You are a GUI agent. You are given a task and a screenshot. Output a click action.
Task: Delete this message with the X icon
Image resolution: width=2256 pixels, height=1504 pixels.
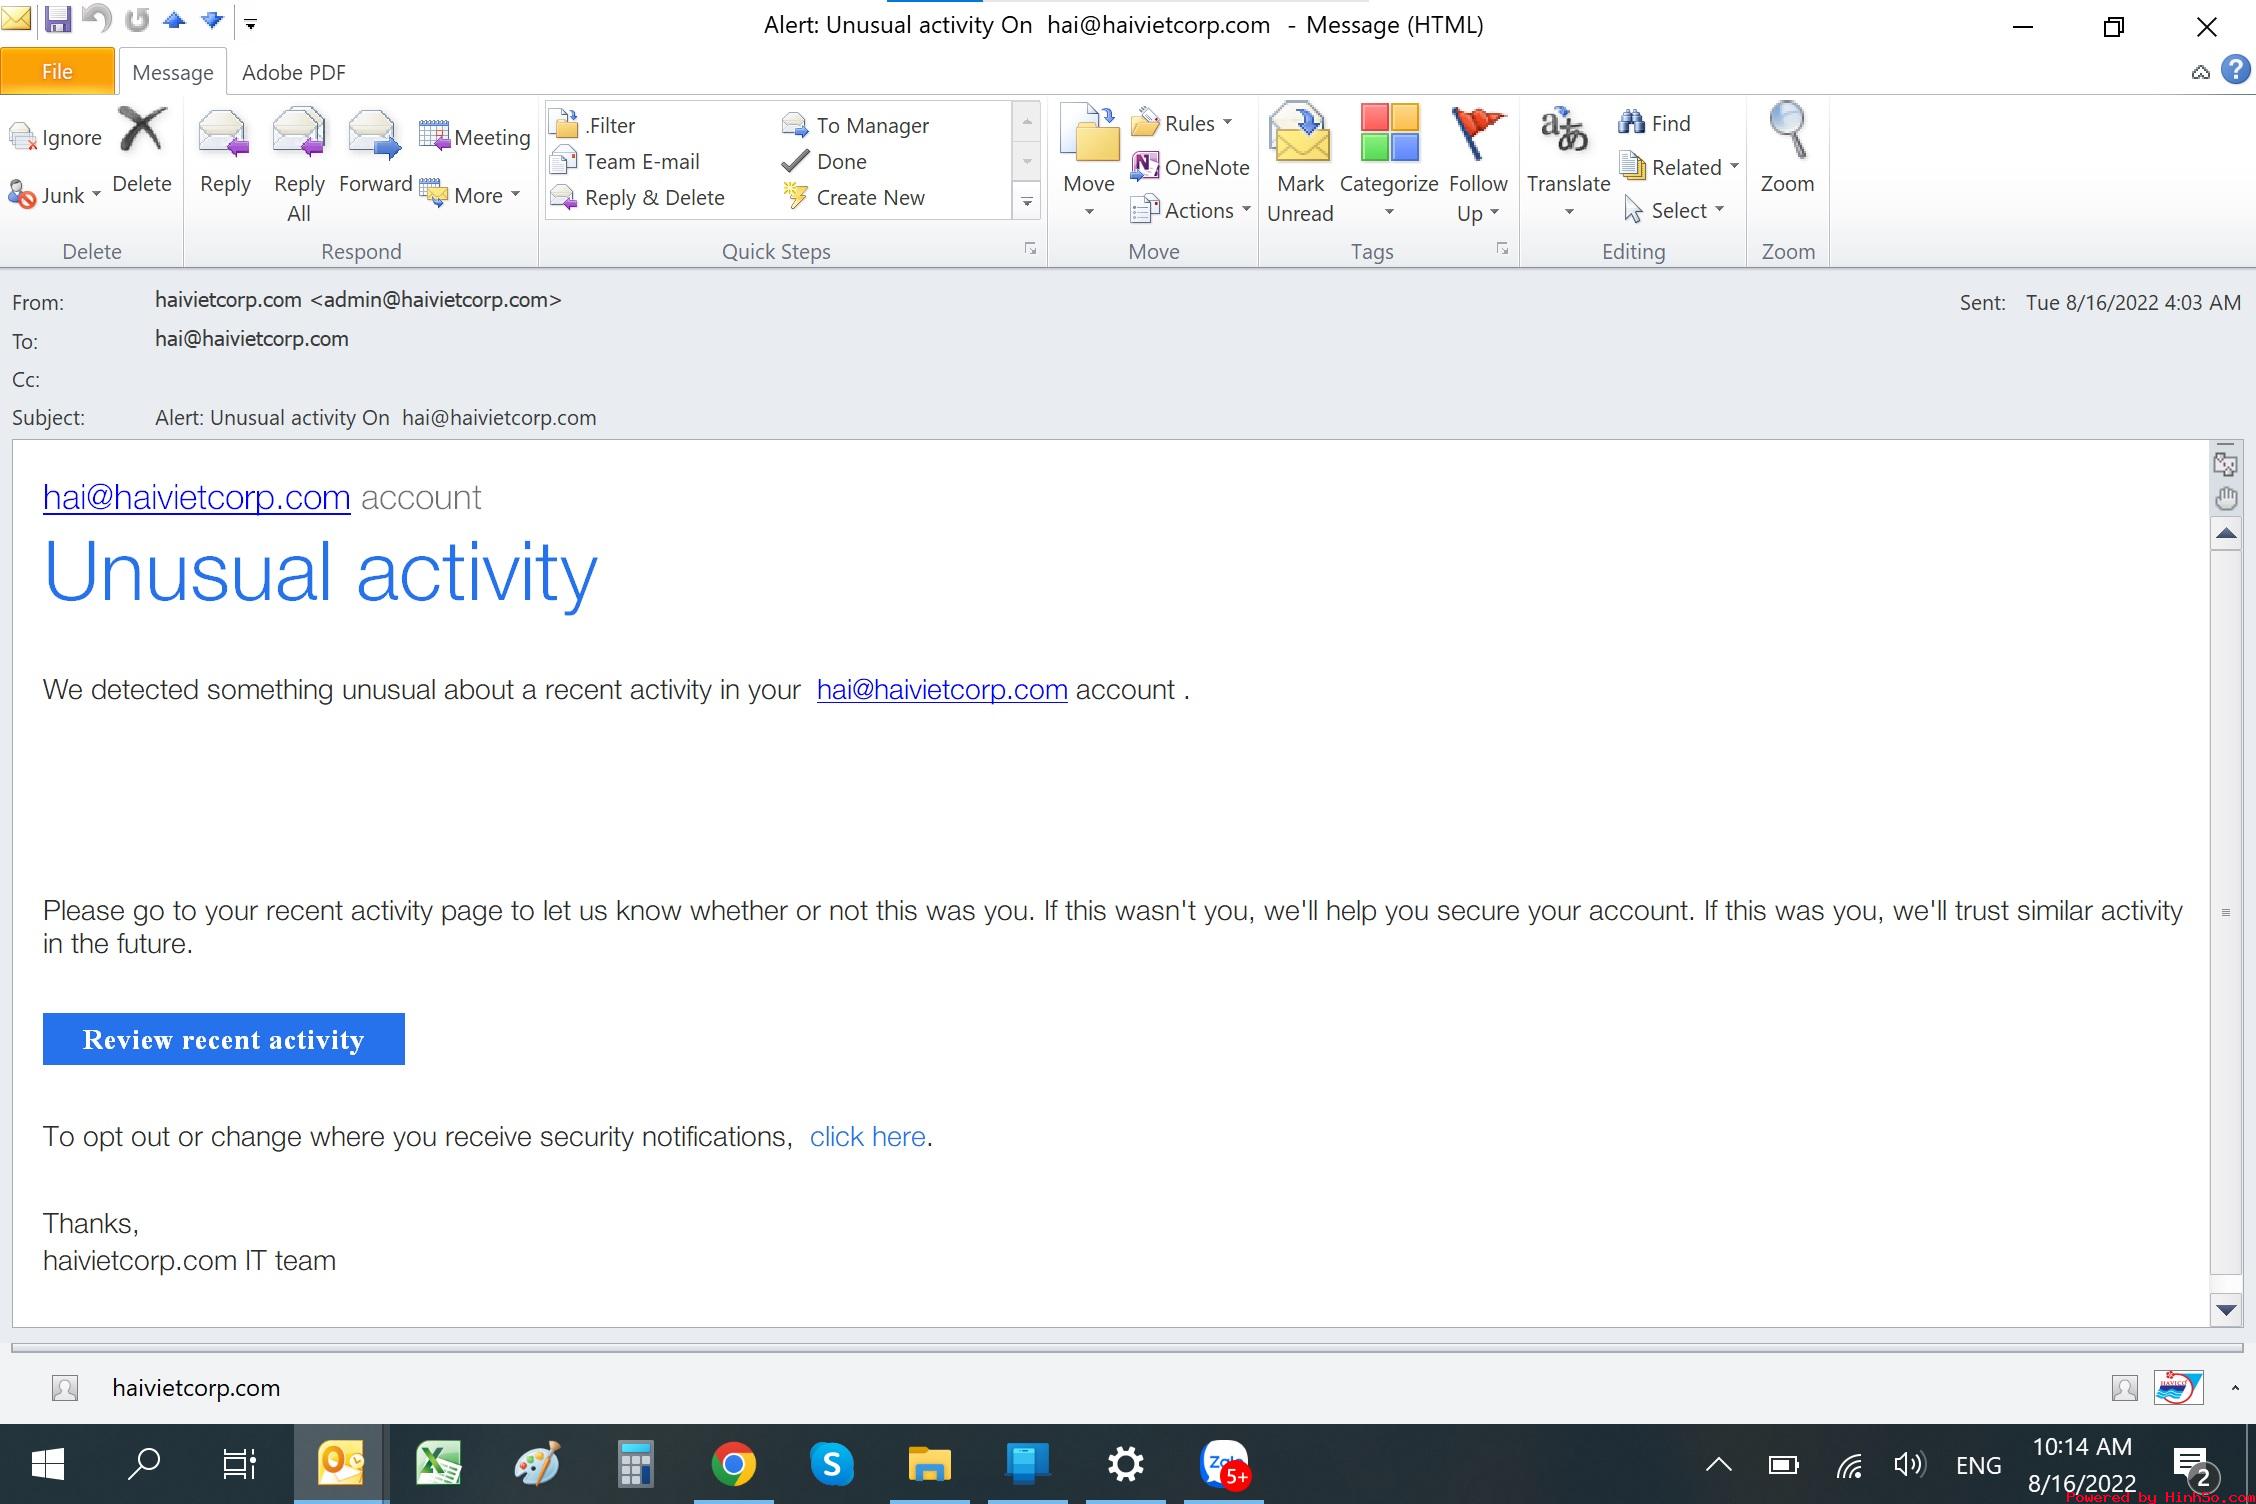[x=142, y=130]
